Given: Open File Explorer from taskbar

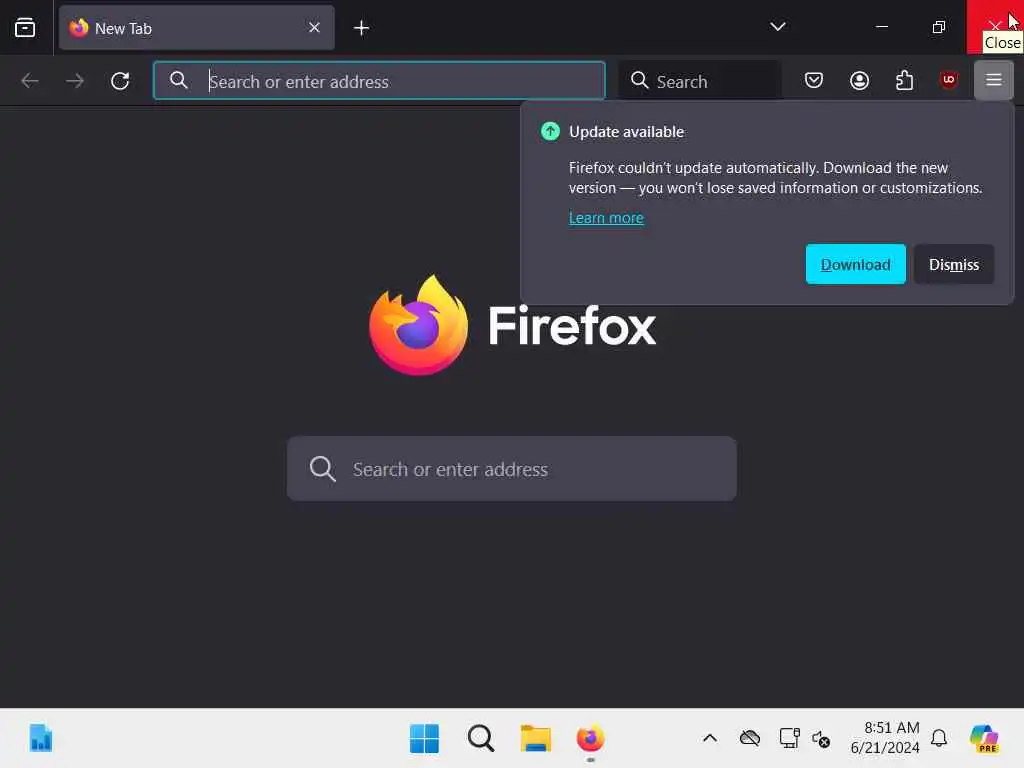Looking at the screenshot, I should pyautogui.click(x=536, y=739).
